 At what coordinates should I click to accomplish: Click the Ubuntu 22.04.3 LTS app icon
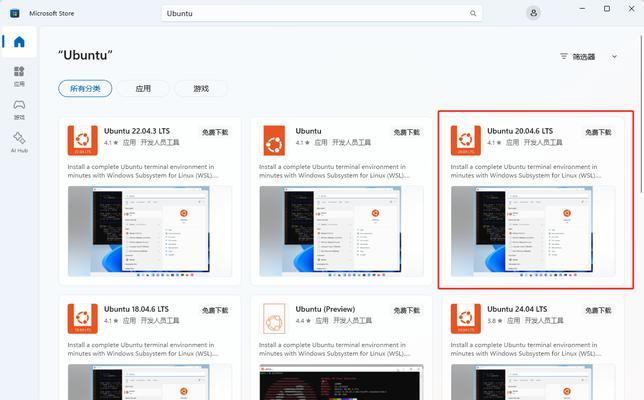tap(83, 140)
